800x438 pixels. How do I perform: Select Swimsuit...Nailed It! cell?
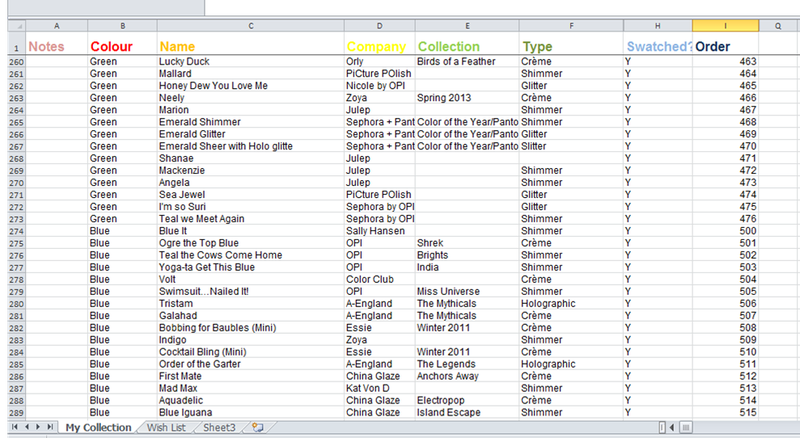point(251,291)
